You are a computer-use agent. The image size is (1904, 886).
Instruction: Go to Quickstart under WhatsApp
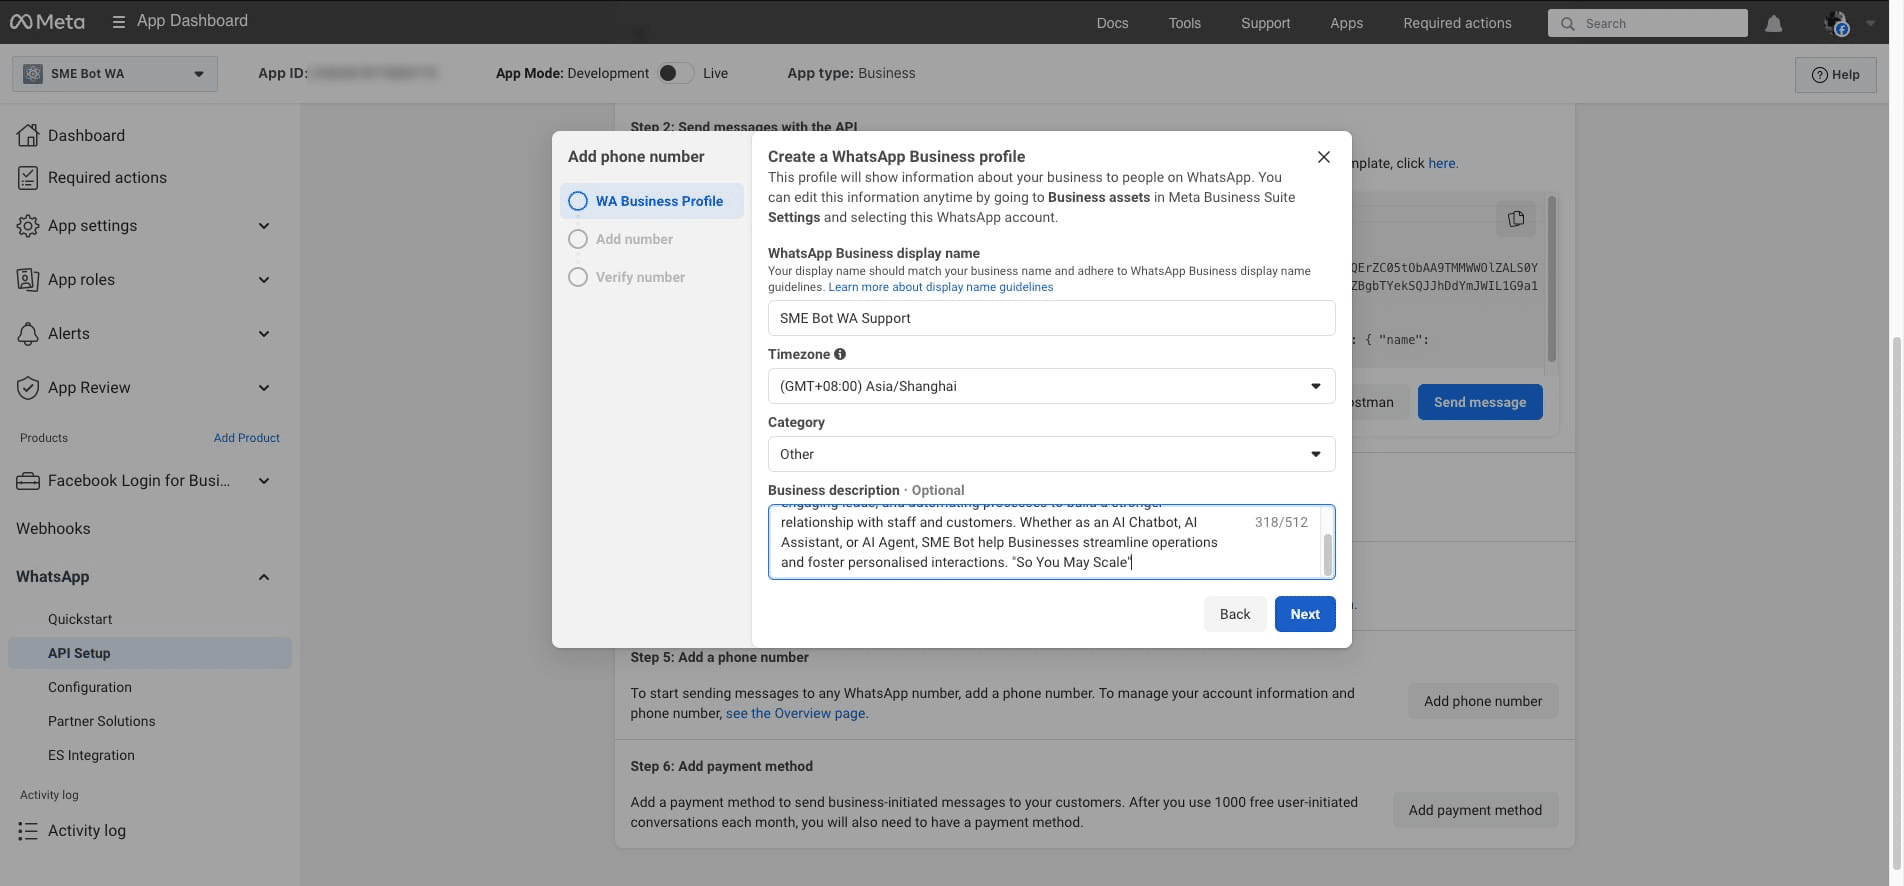80,619
